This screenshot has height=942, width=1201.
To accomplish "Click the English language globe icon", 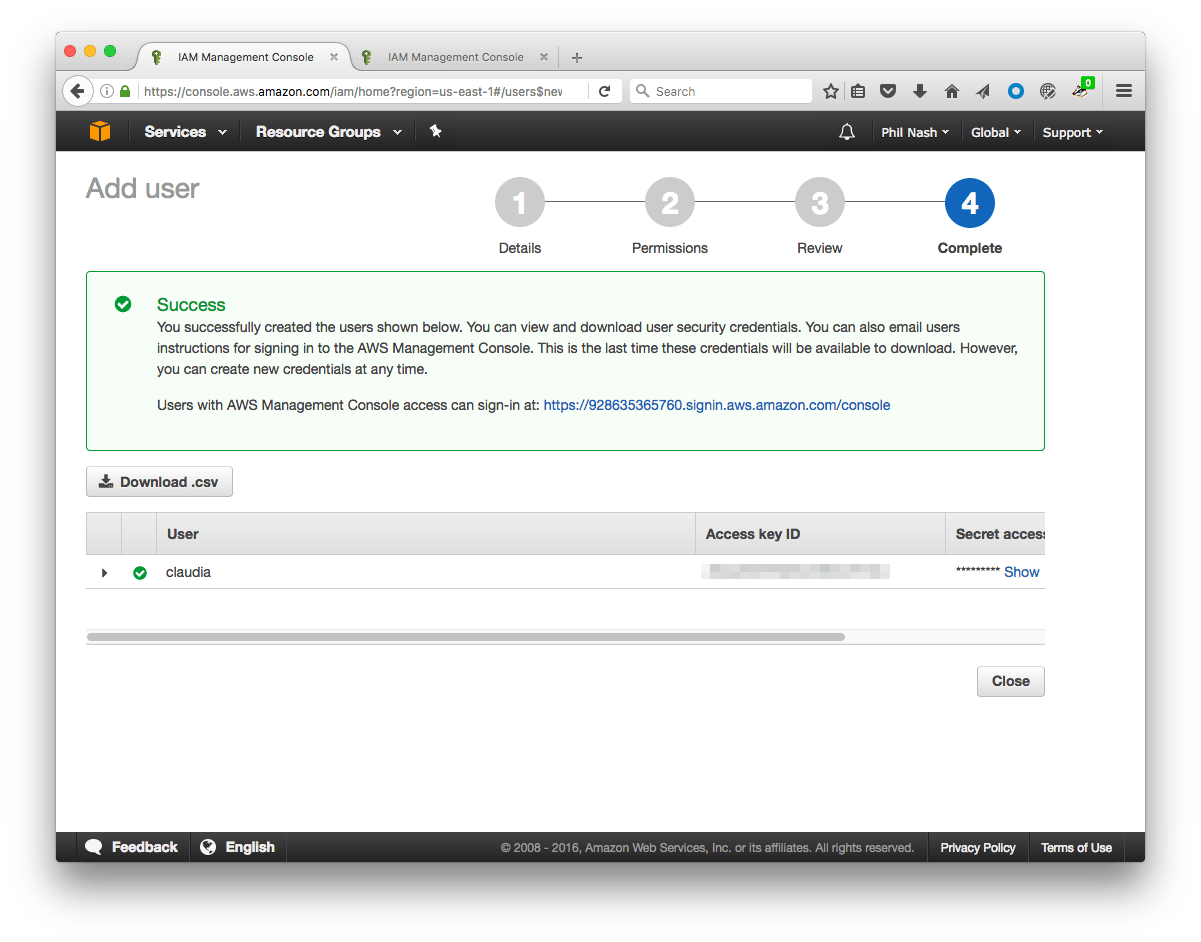I will tap(208, 847).
